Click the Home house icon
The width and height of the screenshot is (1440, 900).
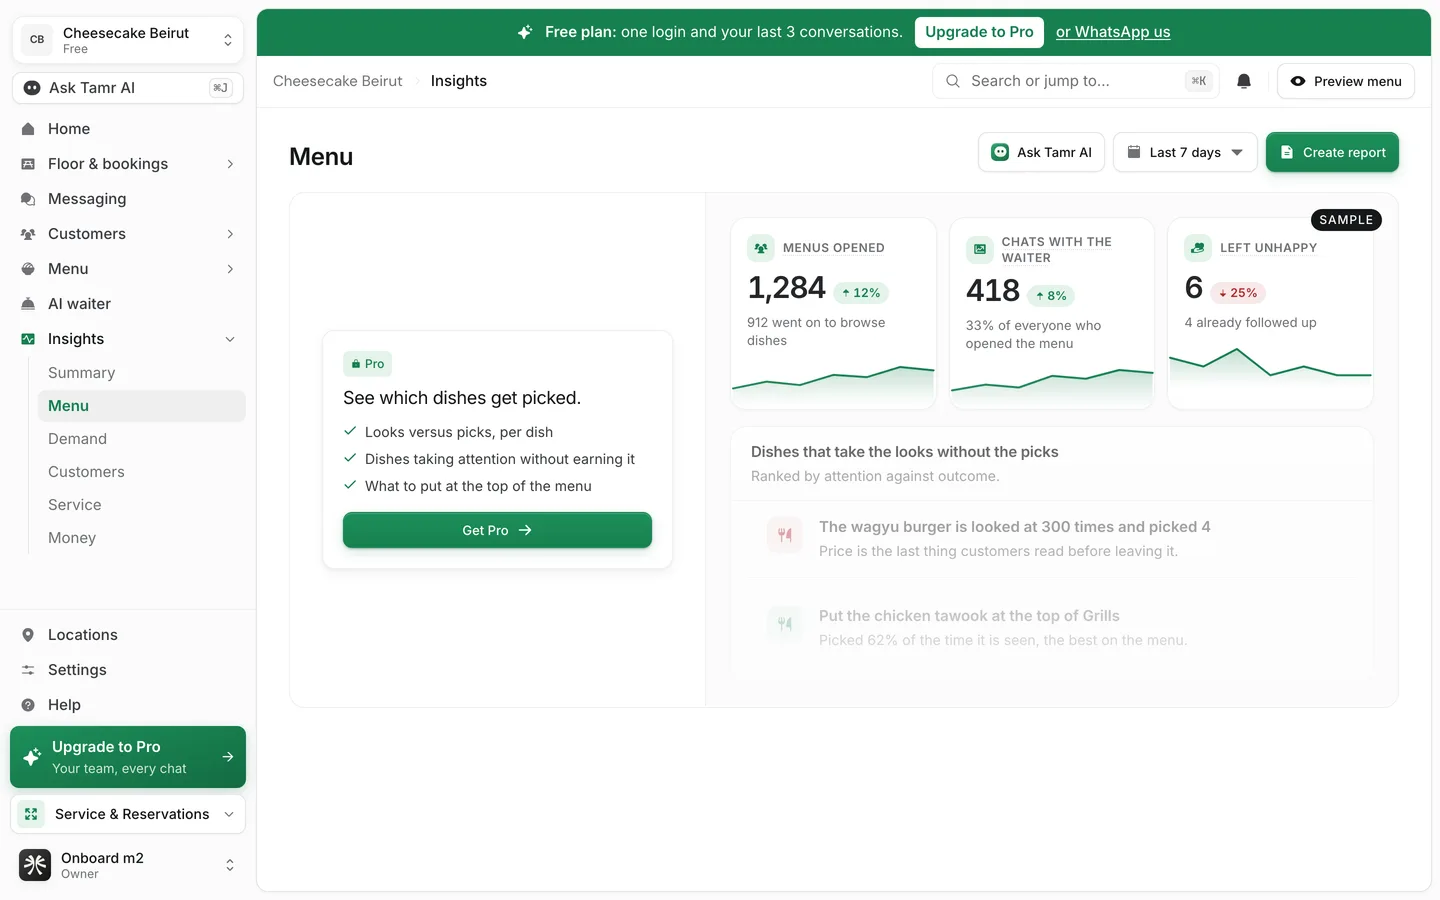(28, 129)
